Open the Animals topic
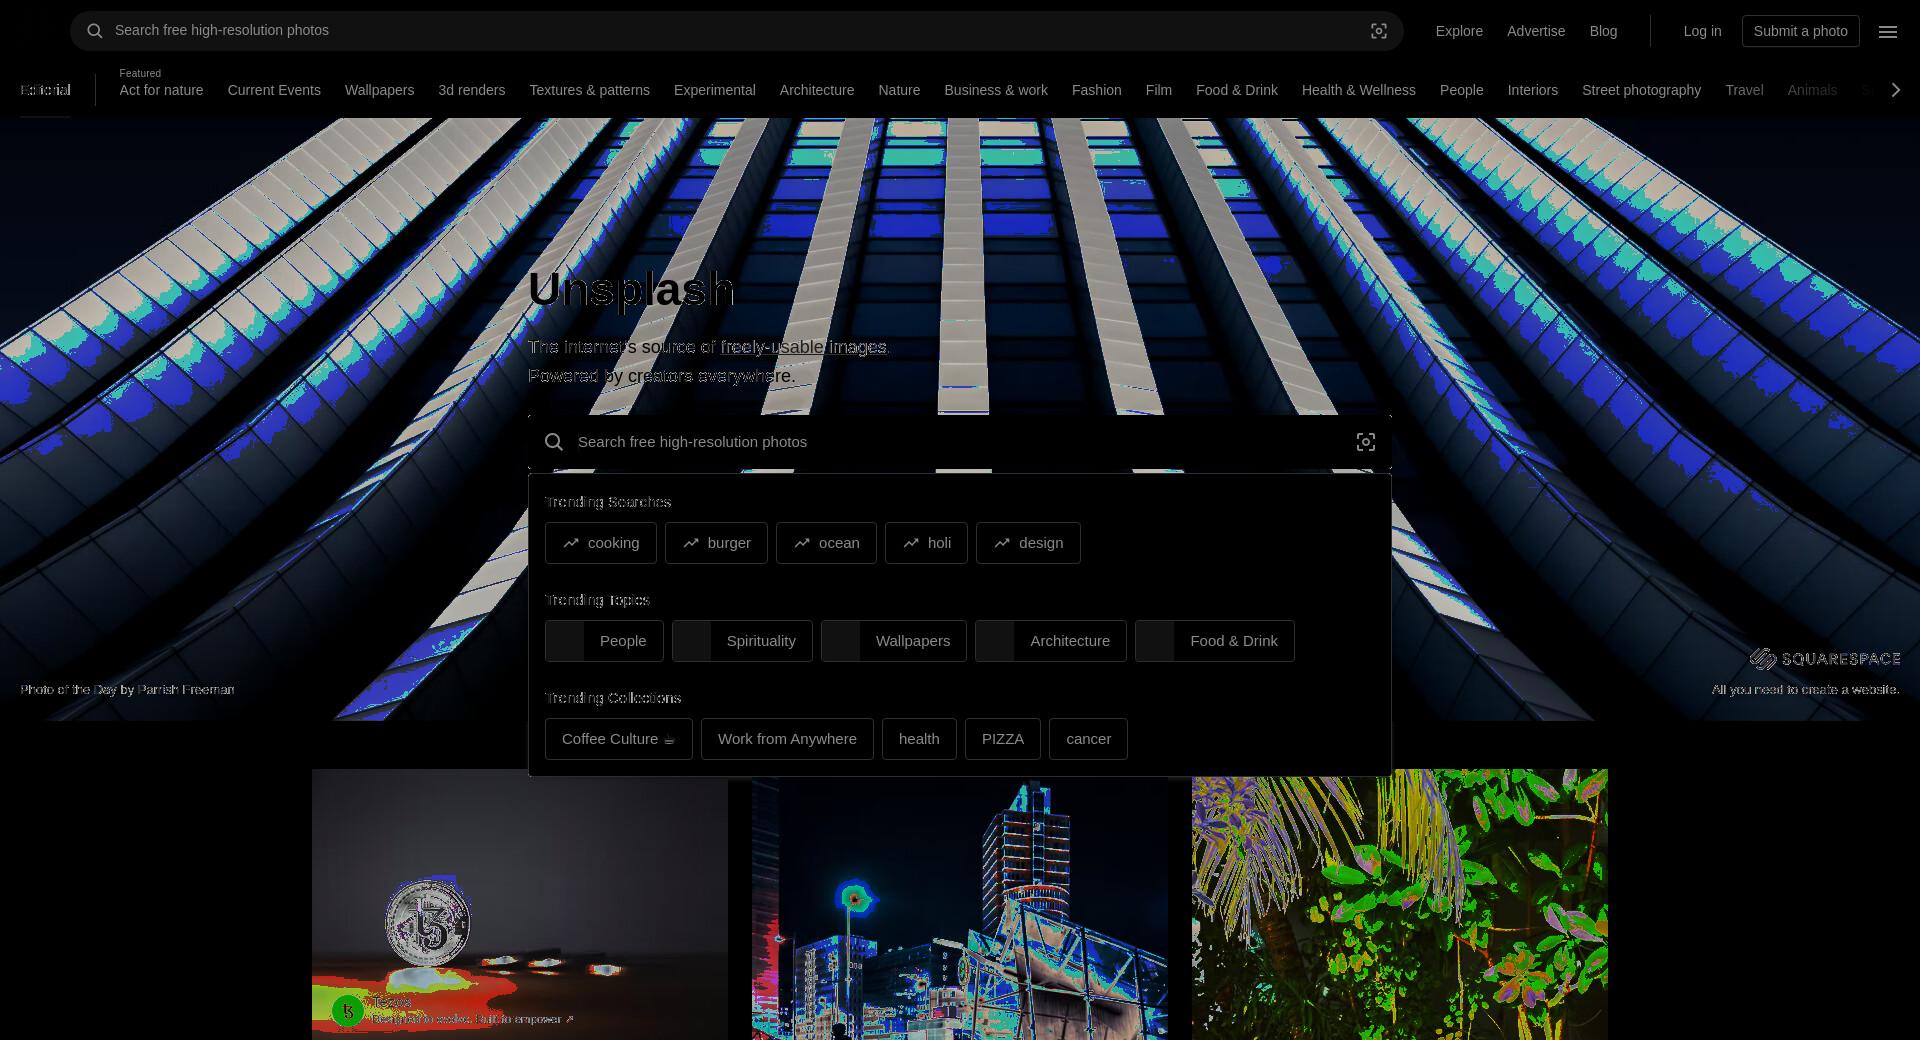Image resolution: width=1920 pixels, height=1040 pixels. coord(1812,90)
